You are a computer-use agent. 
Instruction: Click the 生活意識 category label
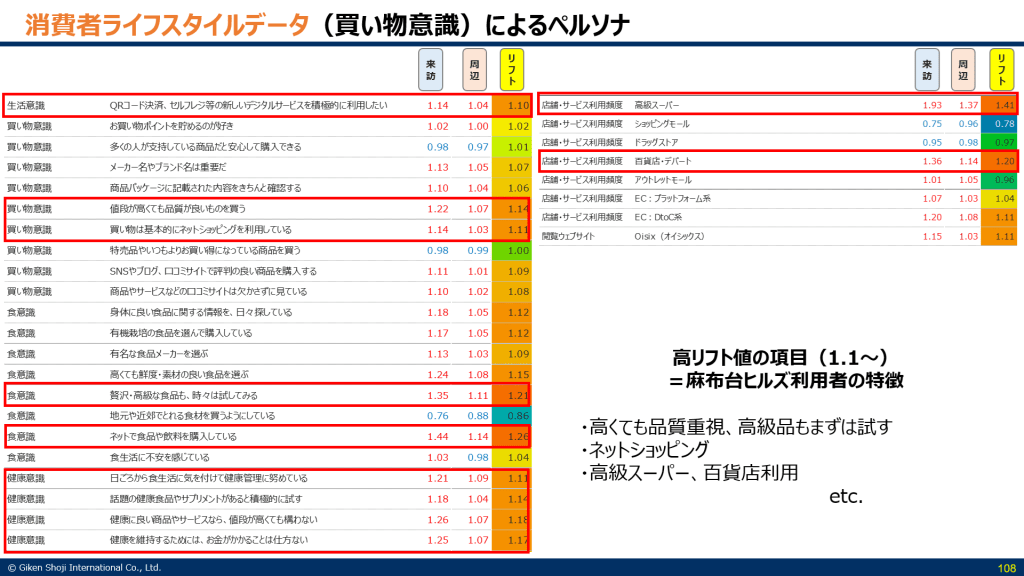click(26, 105)
